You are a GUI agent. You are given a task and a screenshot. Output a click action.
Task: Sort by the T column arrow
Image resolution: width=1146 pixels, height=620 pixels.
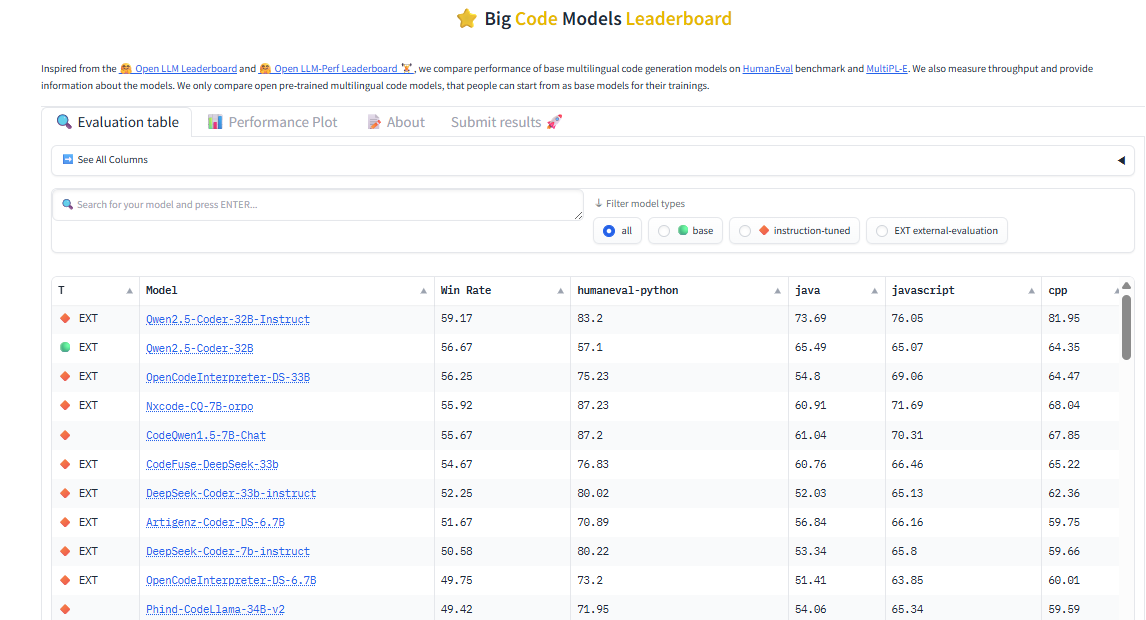(129, 291)
